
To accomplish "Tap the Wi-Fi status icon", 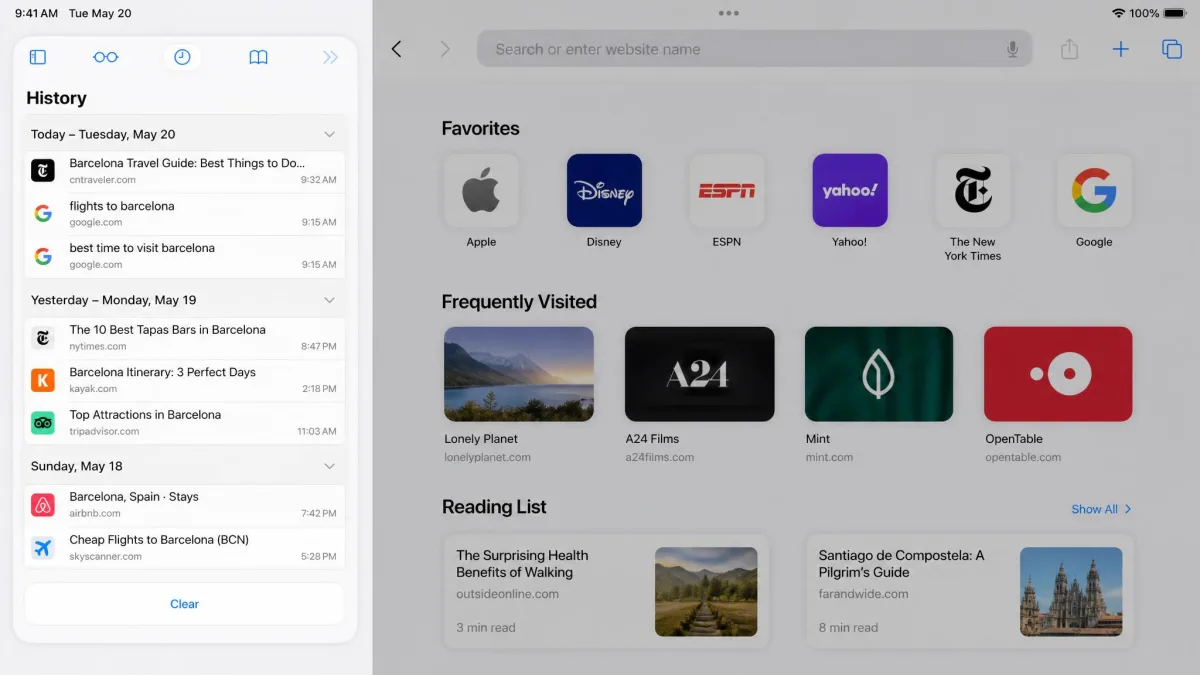I will pos(1118,13).
